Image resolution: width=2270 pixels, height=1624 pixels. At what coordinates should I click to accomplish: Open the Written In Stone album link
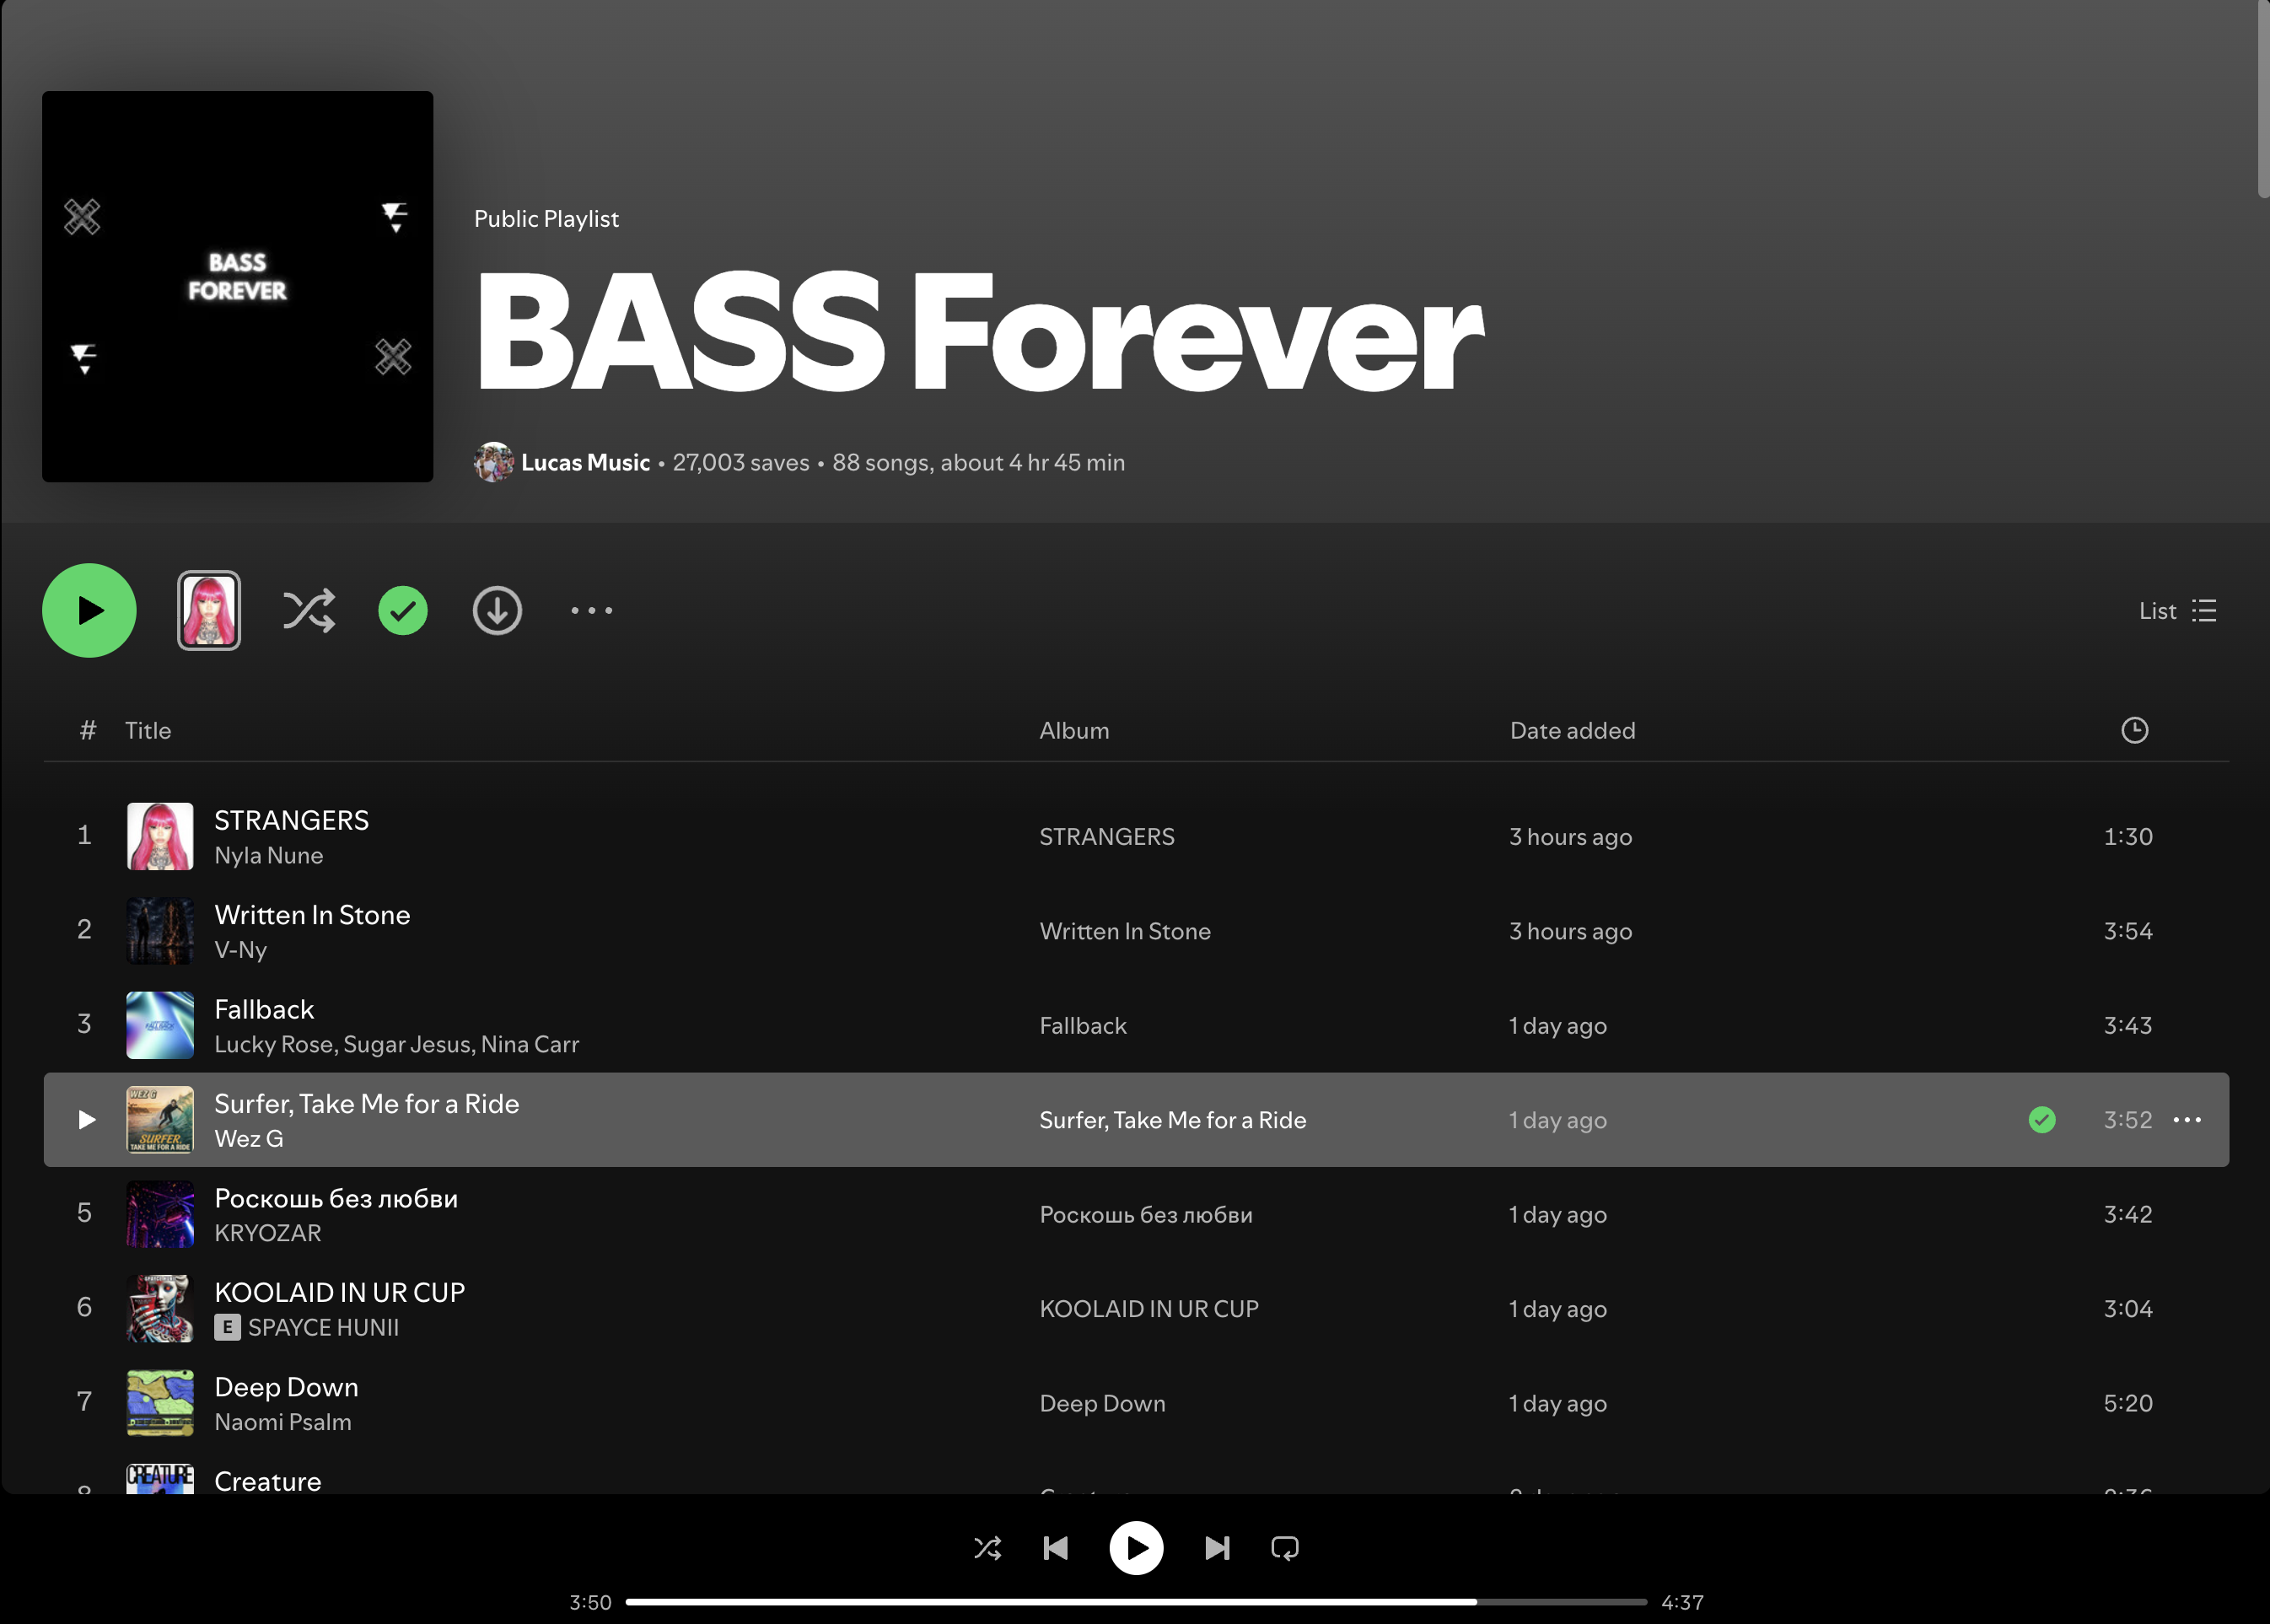(x=1125, y=931)
